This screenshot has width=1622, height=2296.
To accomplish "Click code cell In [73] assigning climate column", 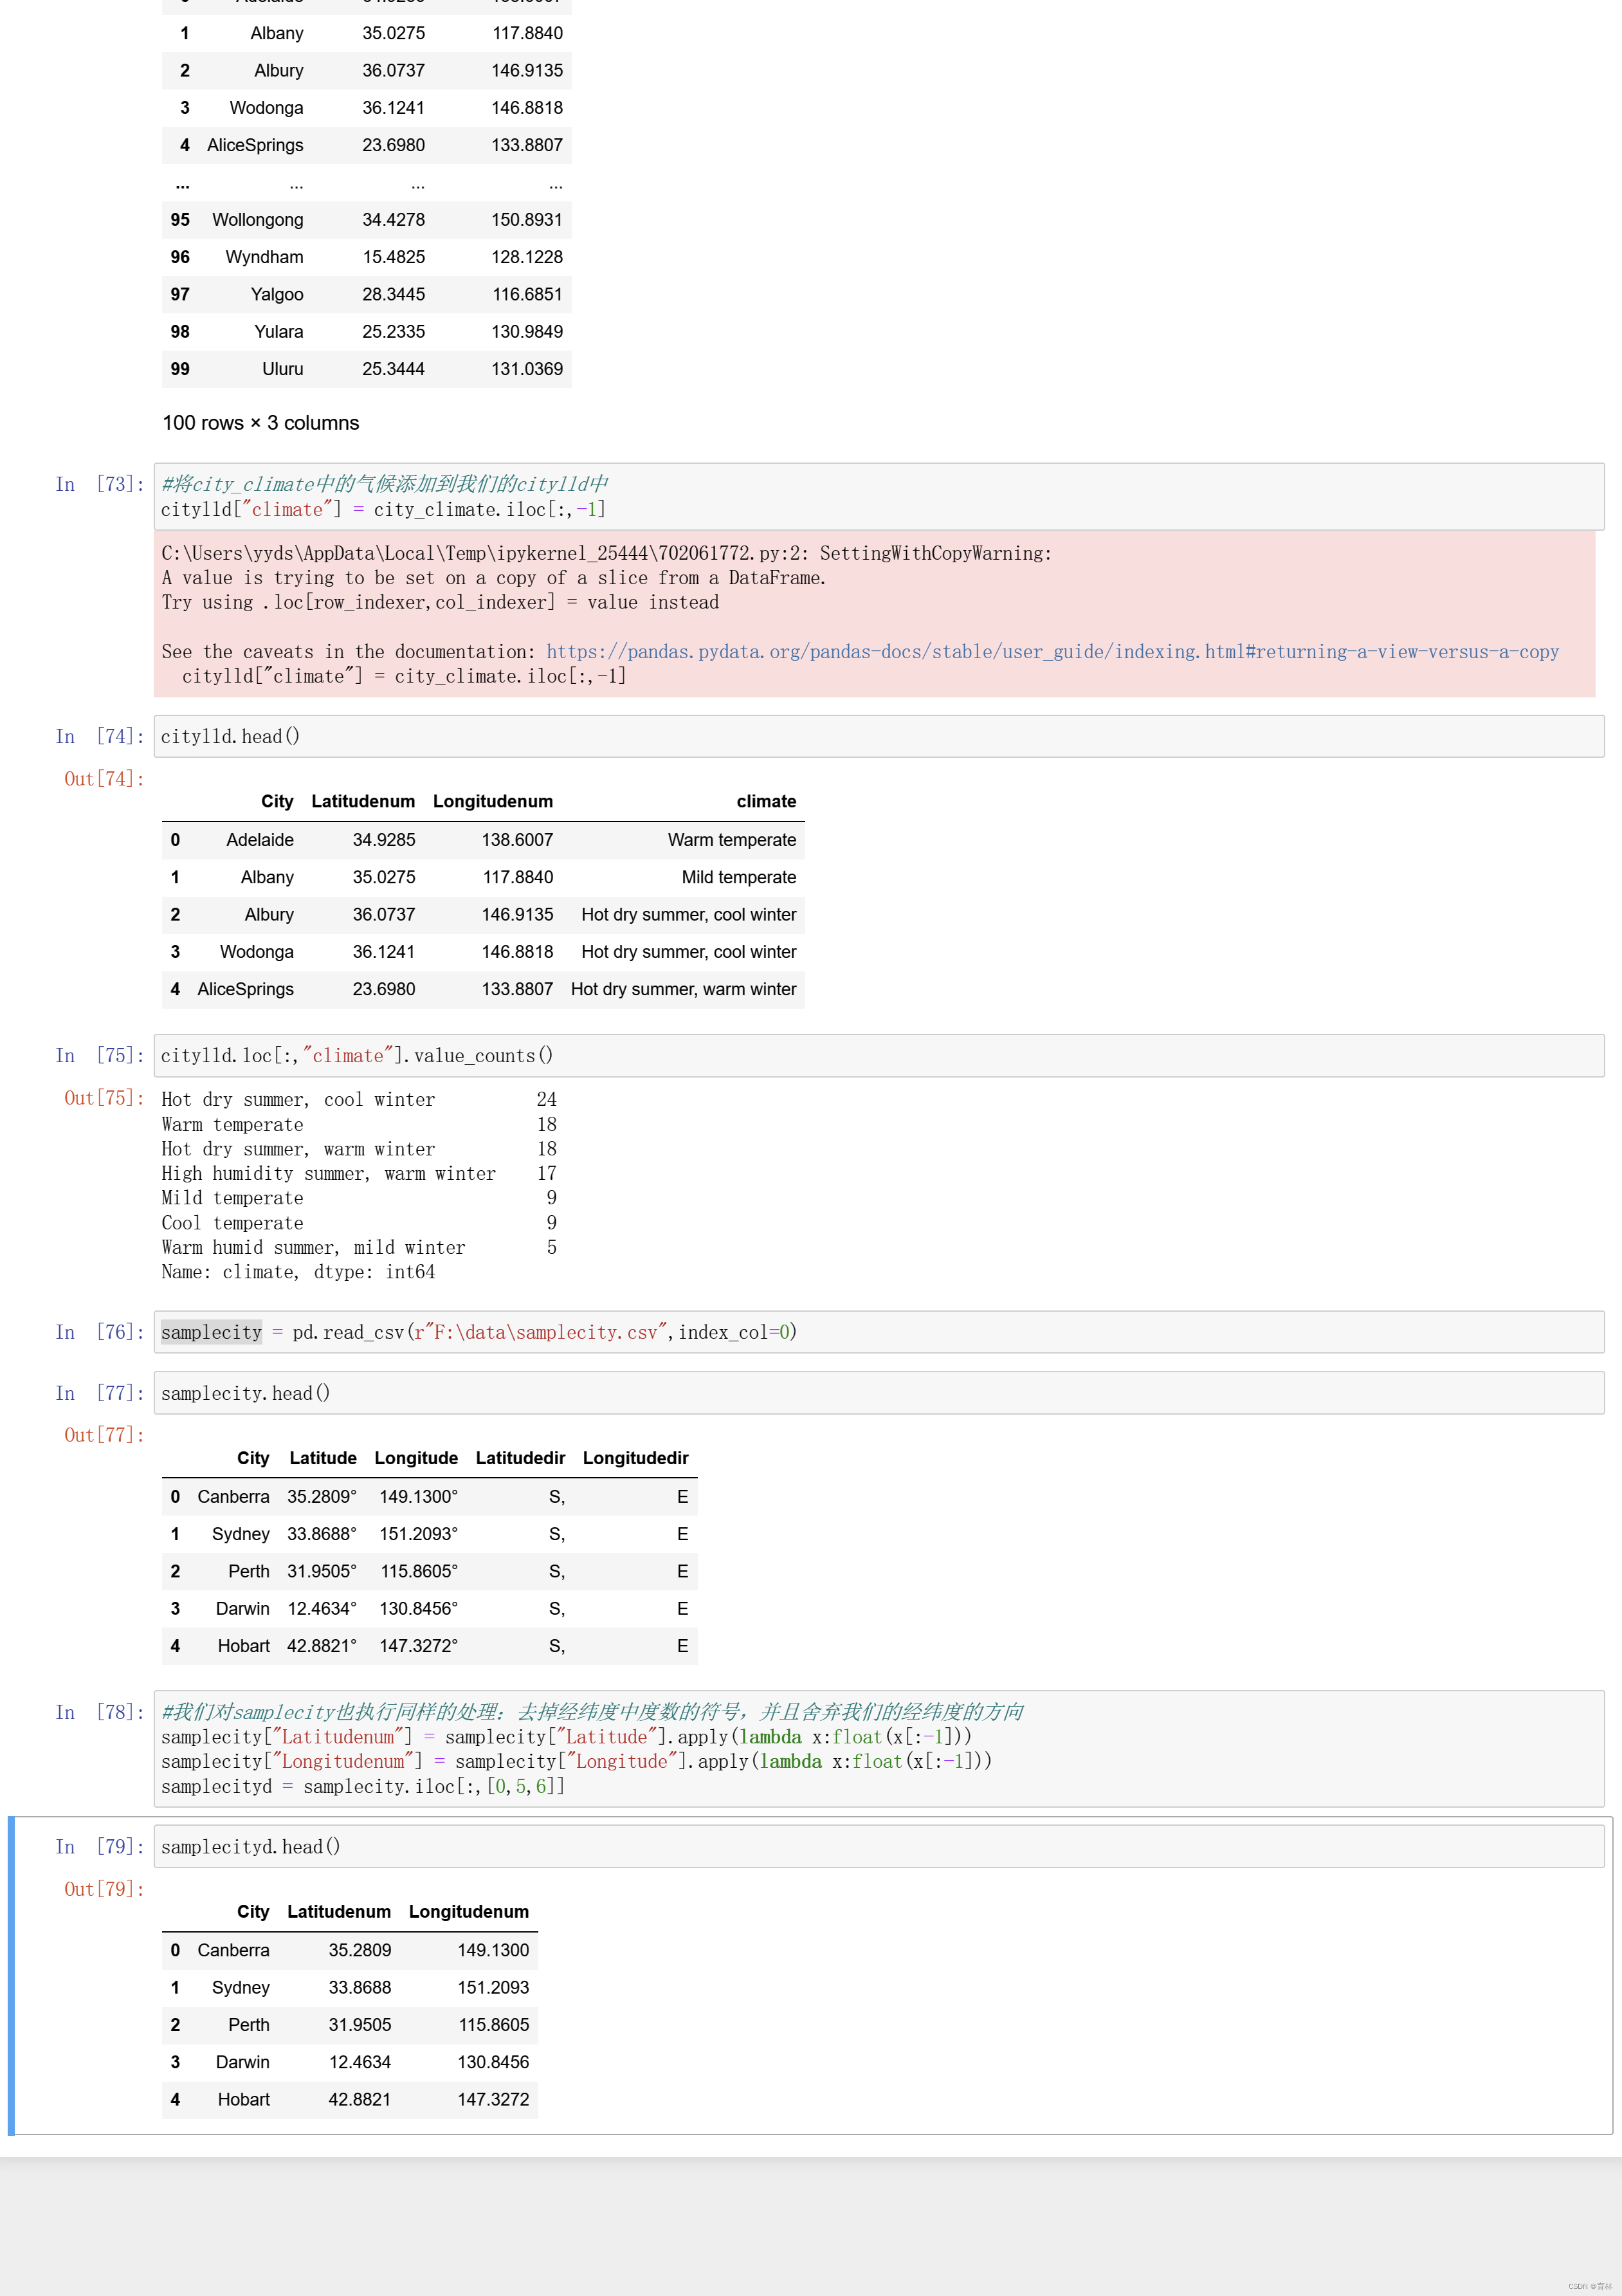I will coord(879,497).
